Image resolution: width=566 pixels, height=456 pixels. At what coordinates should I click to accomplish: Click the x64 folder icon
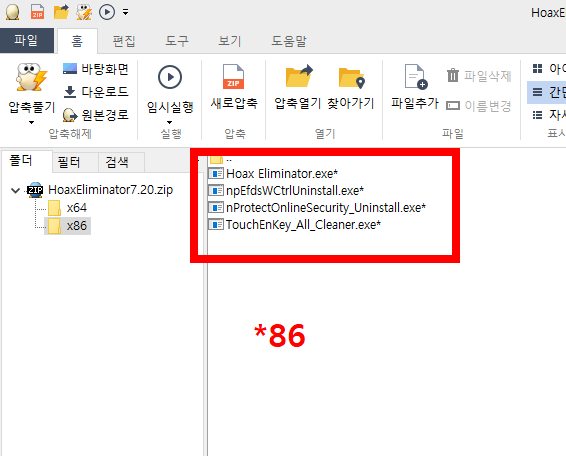(55, 208)
